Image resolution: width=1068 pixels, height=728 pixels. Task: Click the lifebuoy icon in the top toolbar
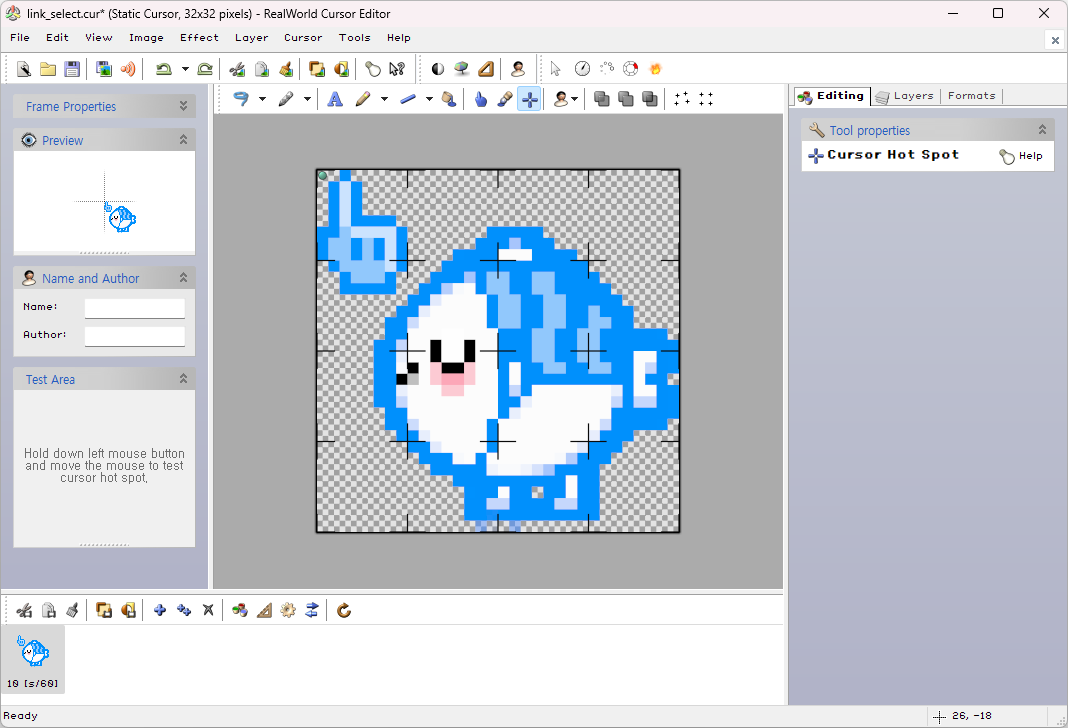tap(631, 69)
